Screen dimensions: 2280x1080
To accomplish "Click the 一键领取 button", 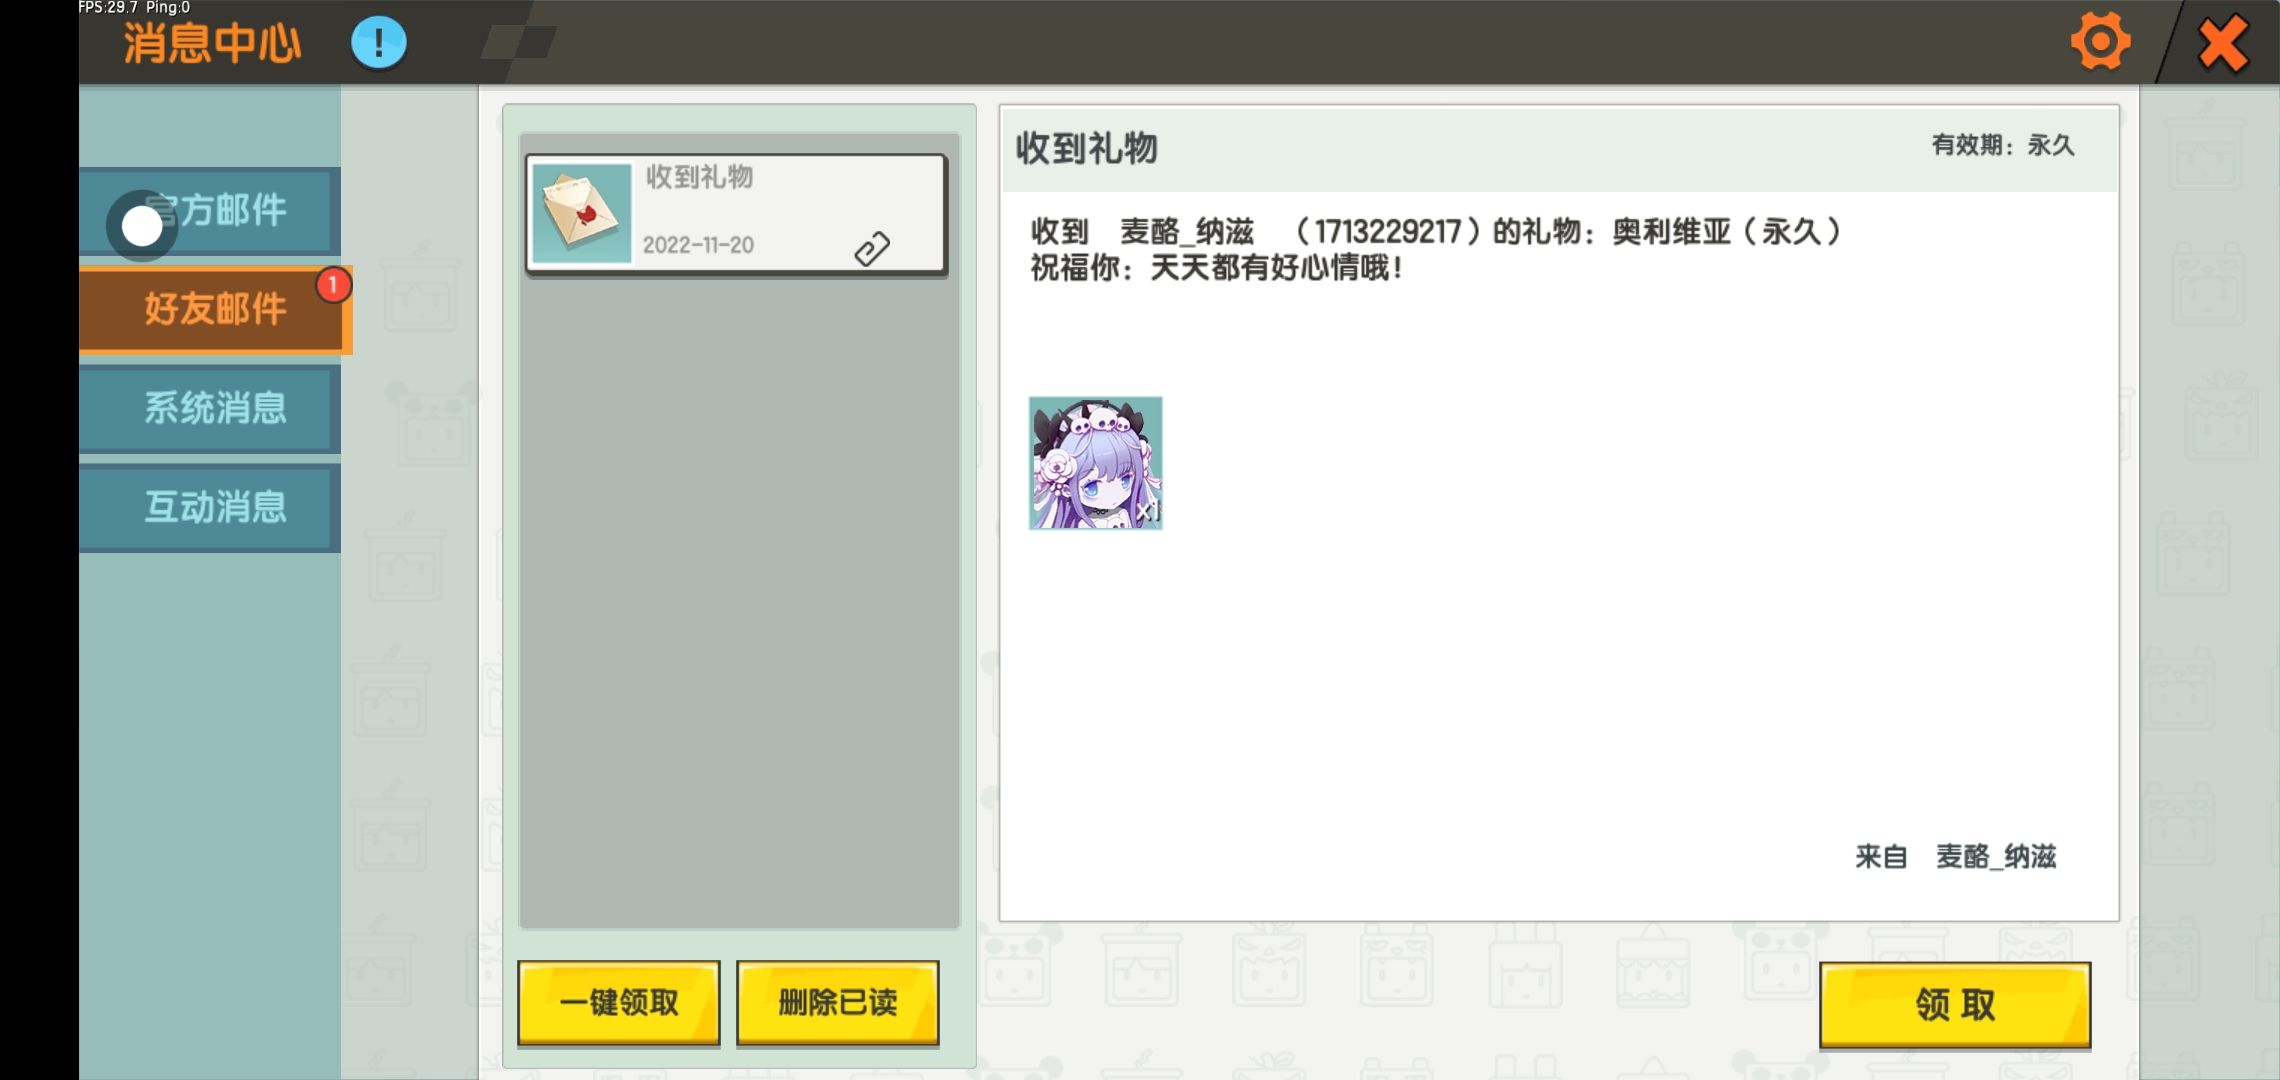I will coord(619,1003).
